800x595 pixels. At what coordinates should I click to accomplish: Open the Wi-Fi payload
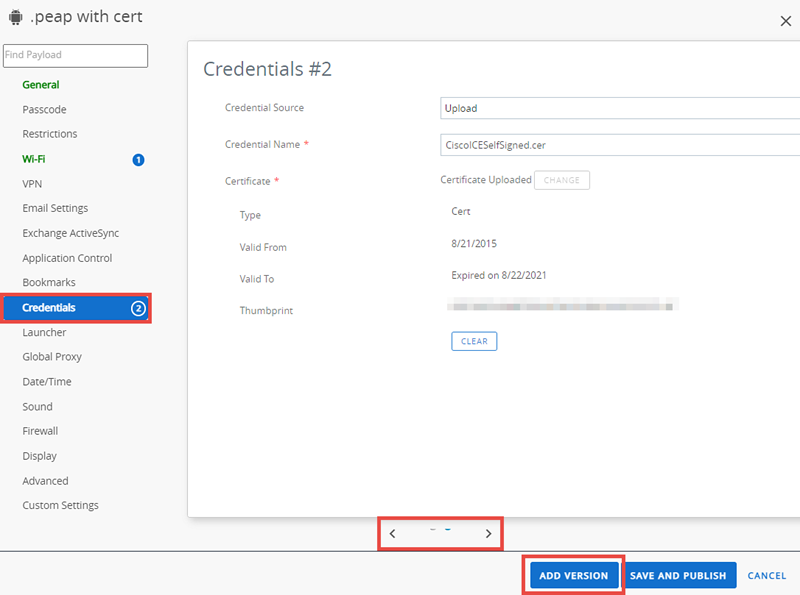[x=34, y=159]
